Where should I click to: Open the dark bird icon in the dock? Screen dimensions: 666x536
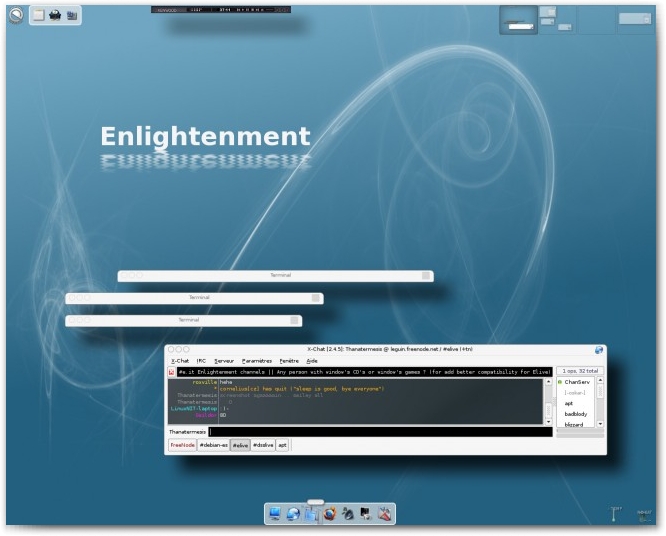click(x=348, y=514)
